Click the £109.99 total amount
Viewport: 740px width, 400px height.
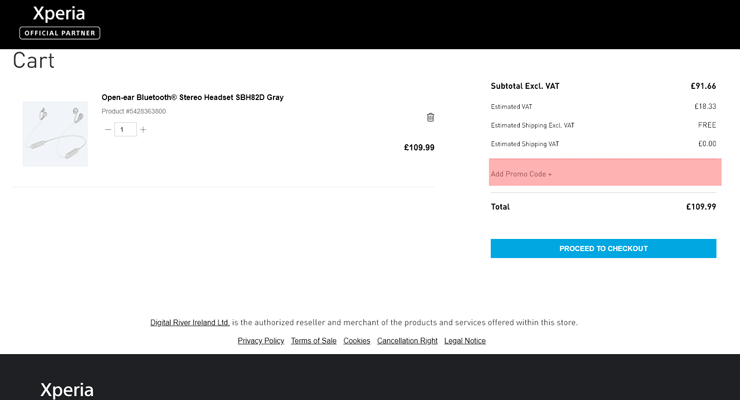701,207
